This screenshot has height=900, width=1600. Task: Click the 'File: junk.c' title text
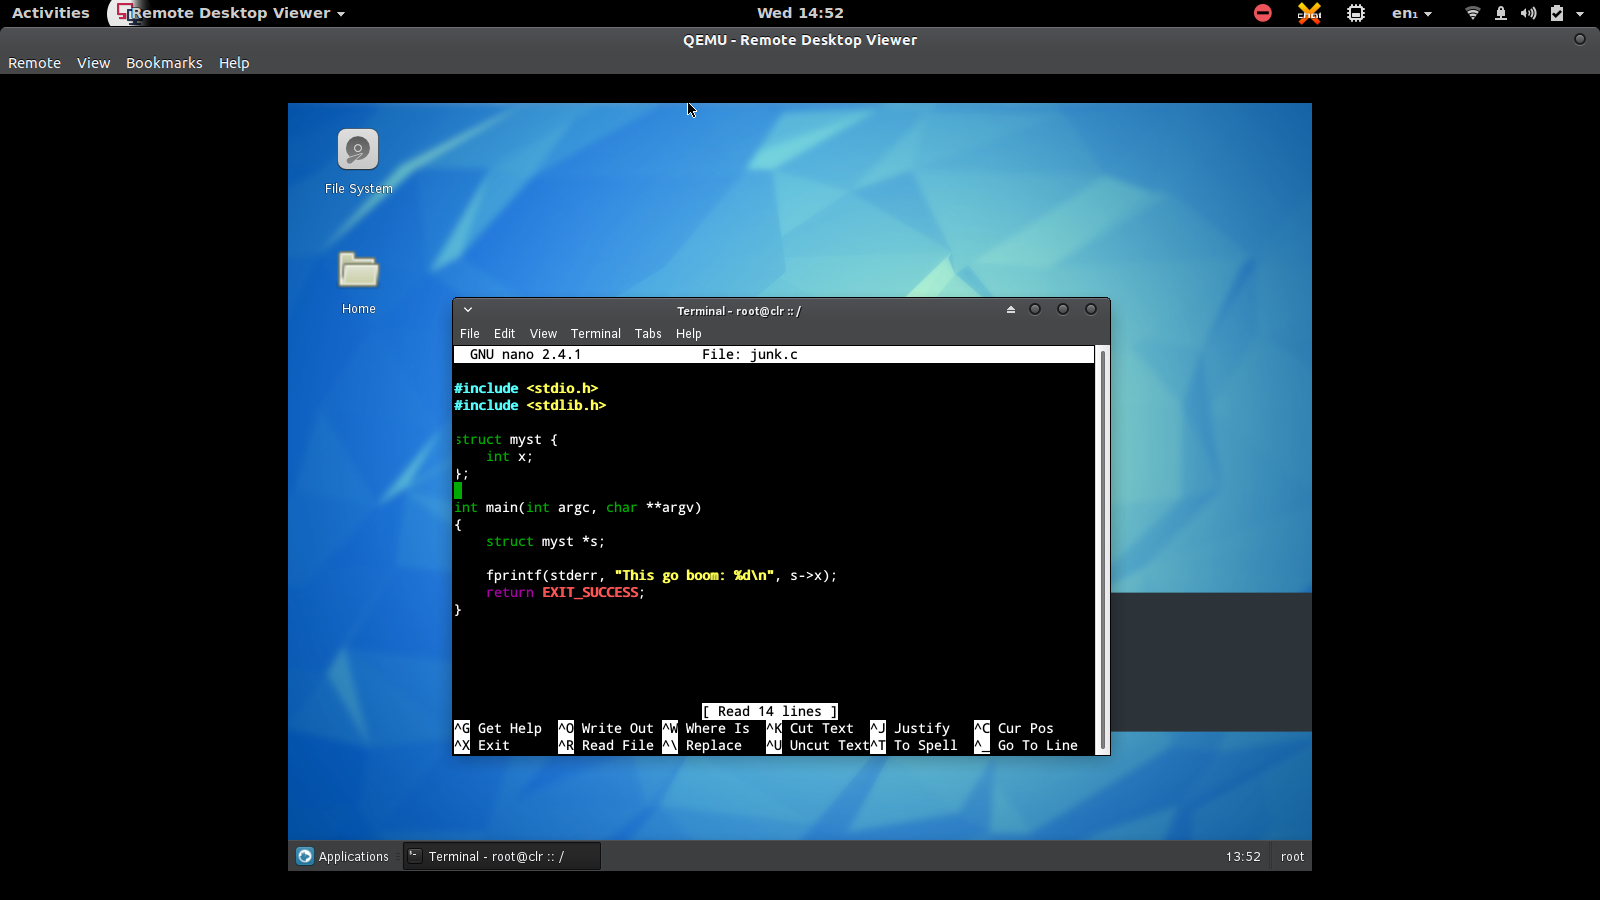click(750, 355)
